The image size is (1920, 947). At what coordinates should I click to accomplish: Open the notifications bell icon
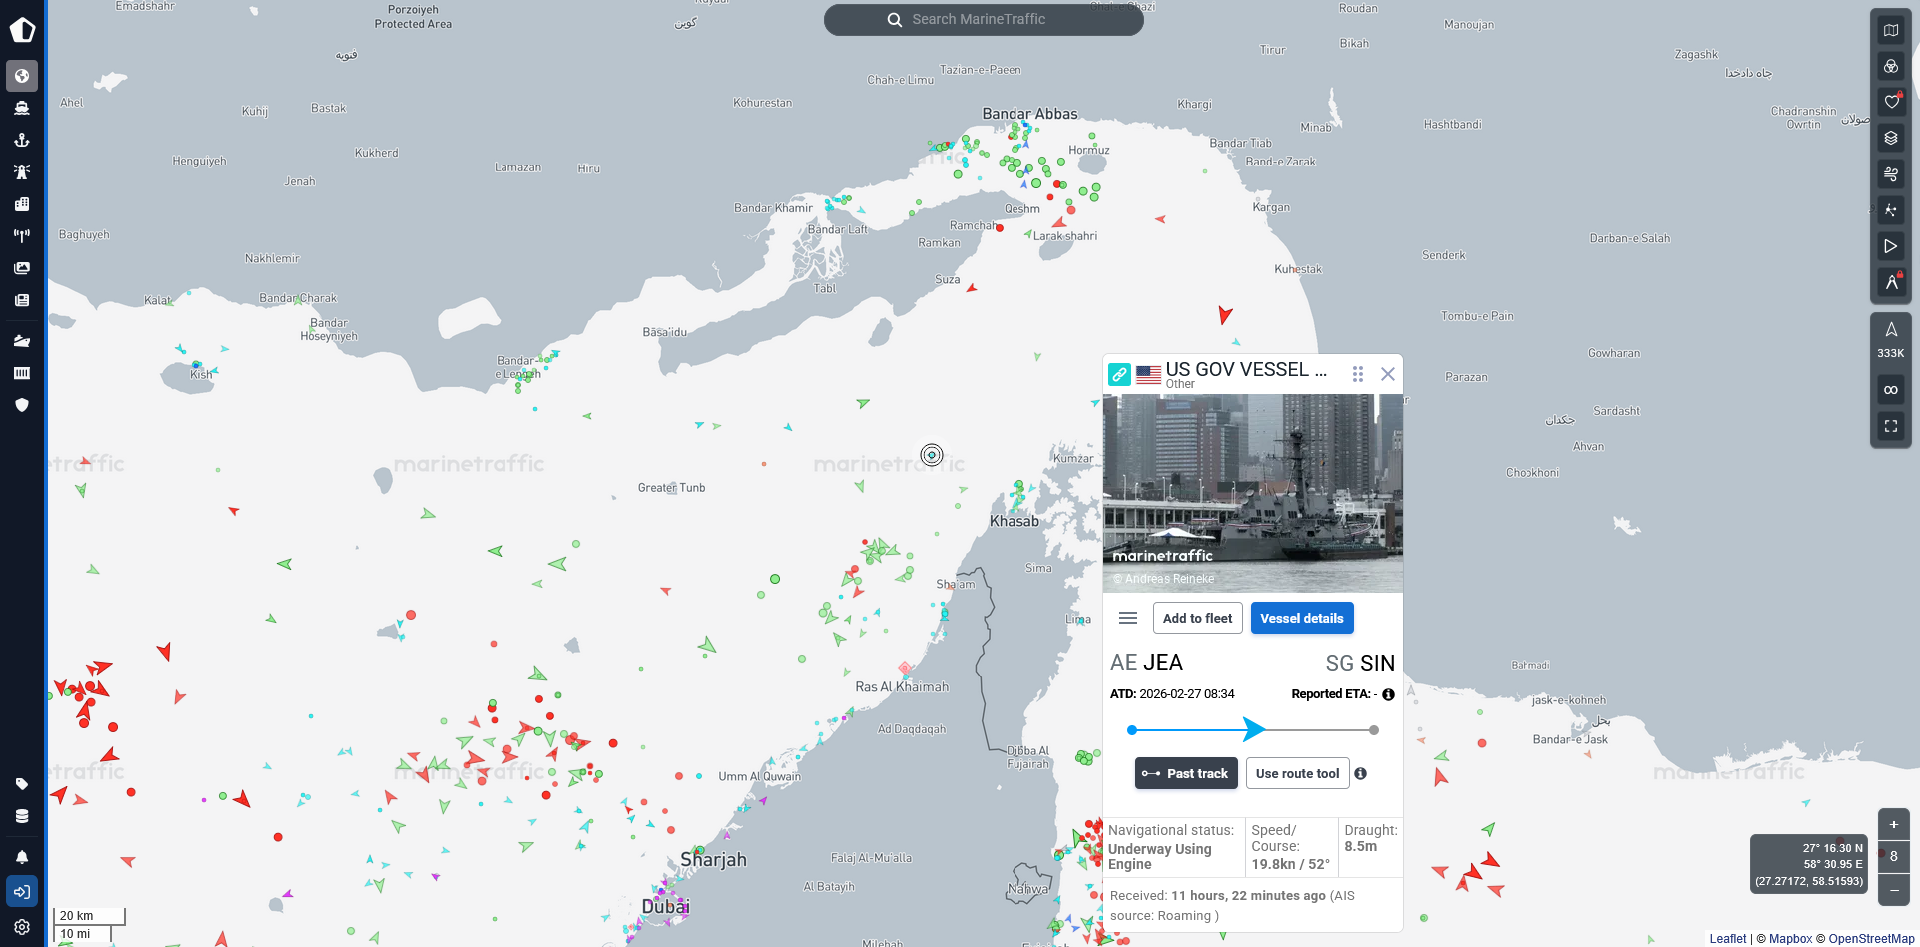pos(22,857)
